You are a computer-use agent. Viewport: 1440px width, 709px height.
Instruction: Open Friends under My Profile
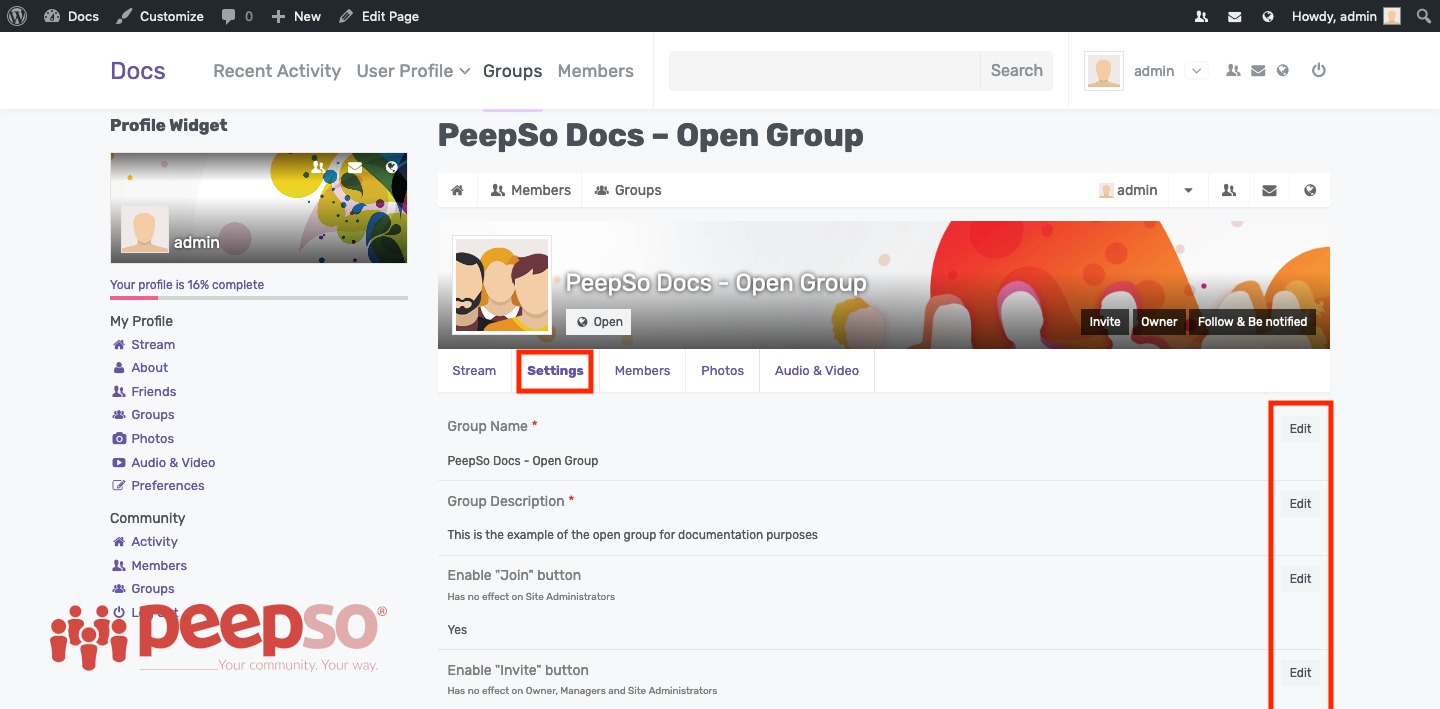pyautogui.click(x=144, y=392)
